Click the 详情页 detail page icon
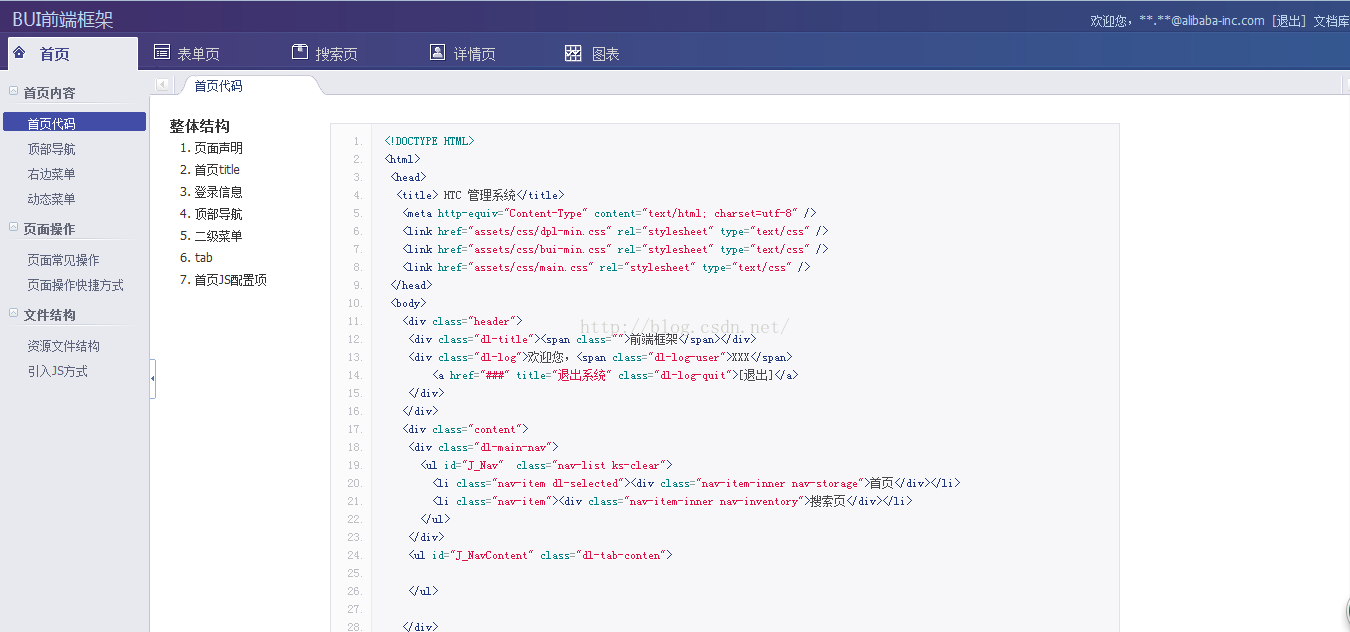The image size is (1350, 632). pos(436,50)
